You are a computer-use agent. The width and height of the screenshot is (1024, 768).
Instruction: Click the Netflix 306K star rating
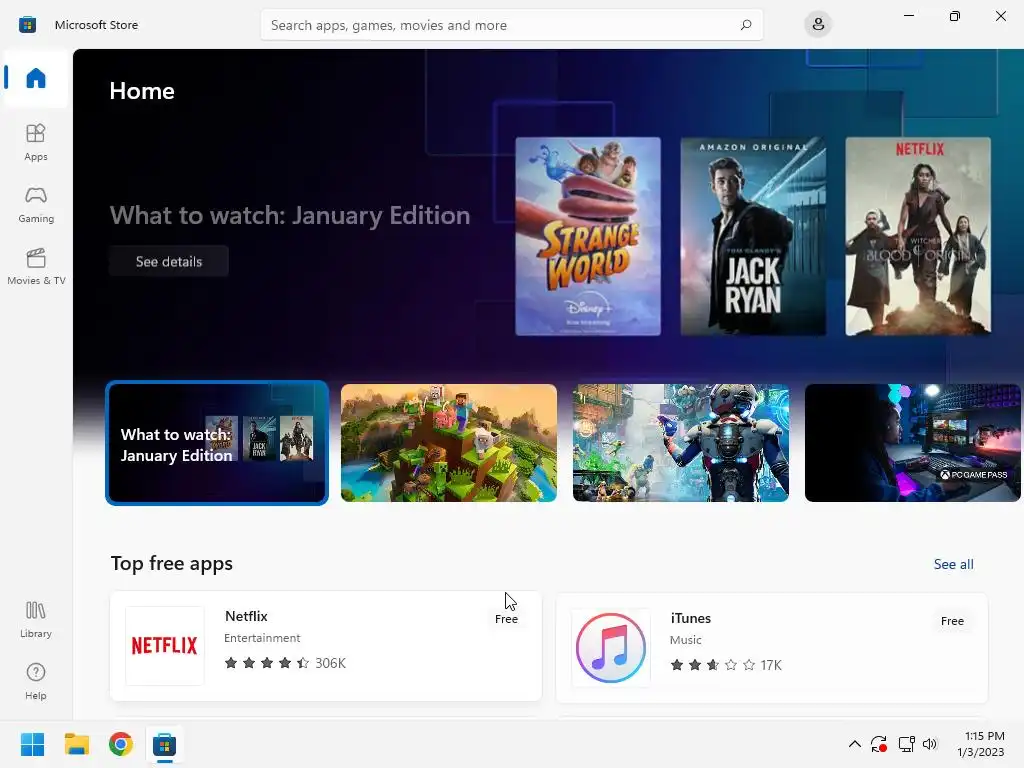tap(285, 663)
